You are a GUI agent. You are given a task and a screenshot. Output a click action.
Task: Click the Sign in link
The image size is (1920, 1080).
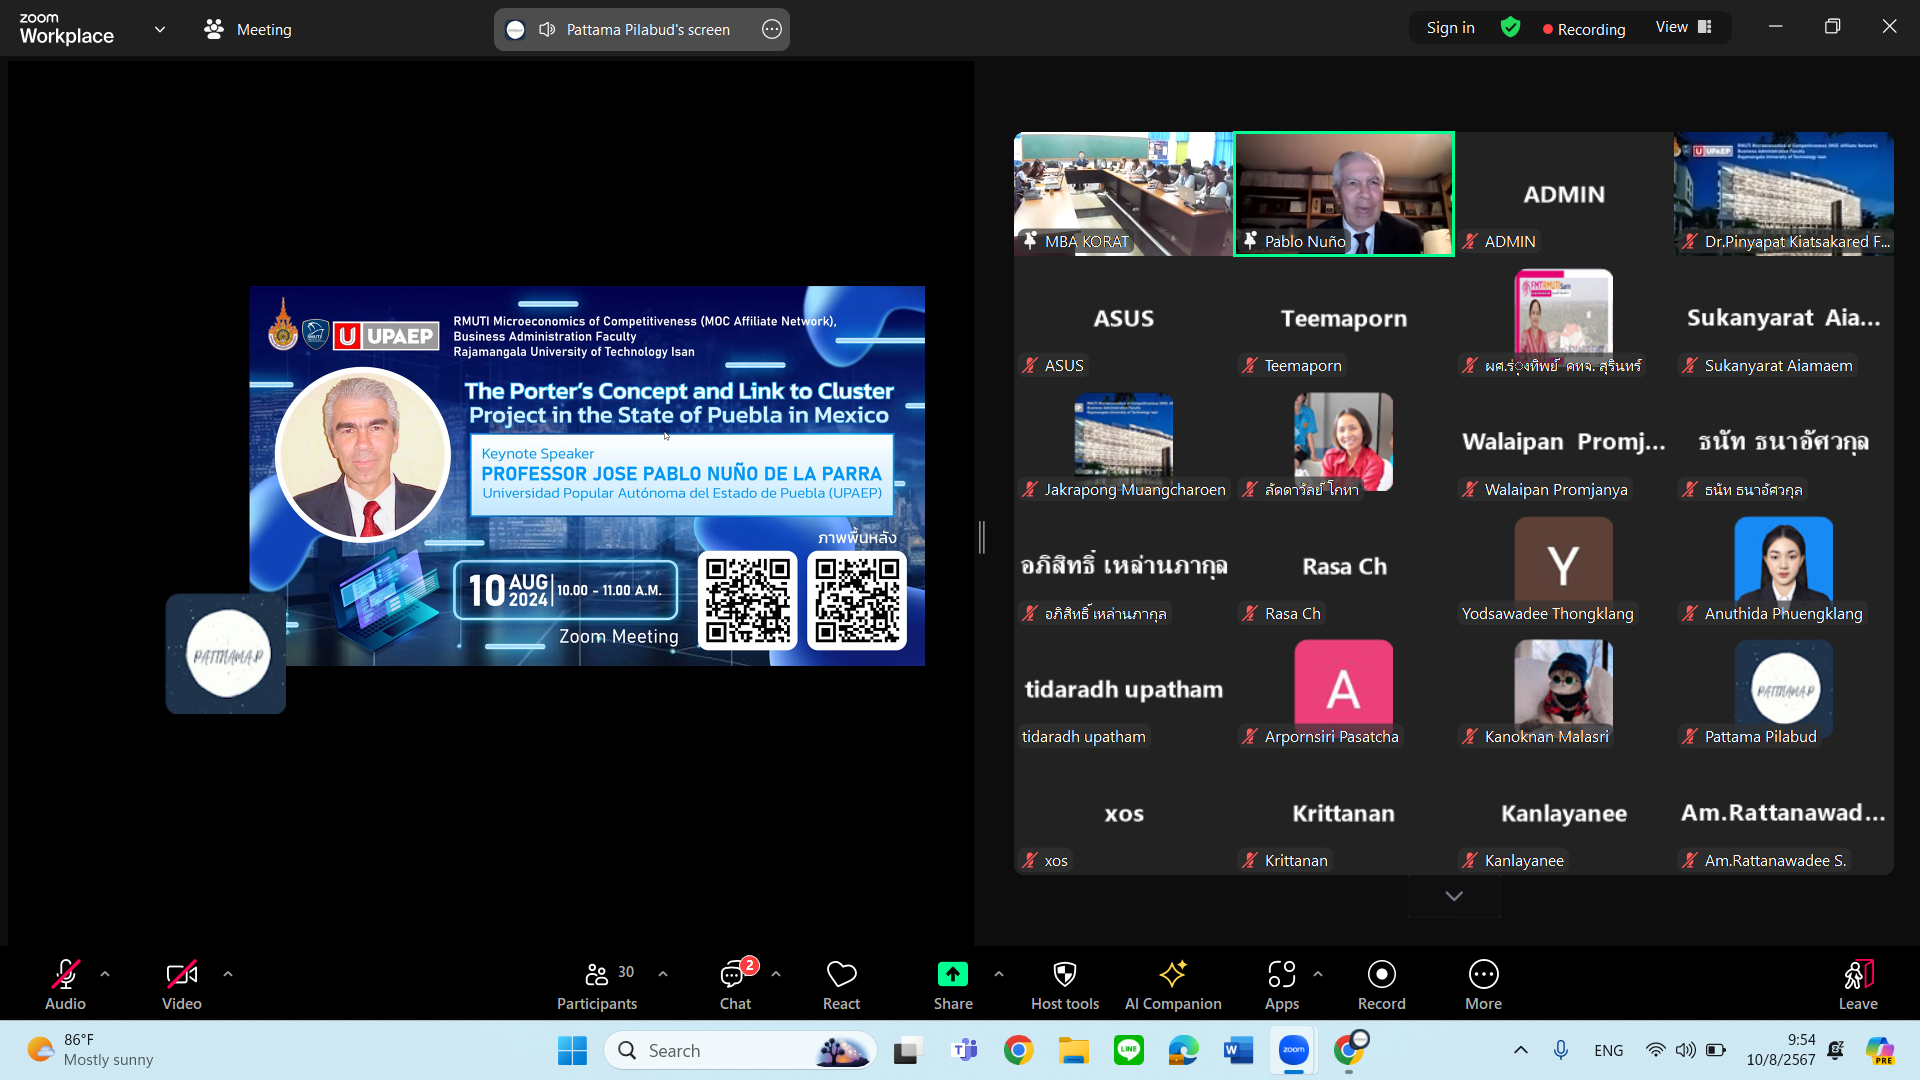click(x=1450, y=28)
